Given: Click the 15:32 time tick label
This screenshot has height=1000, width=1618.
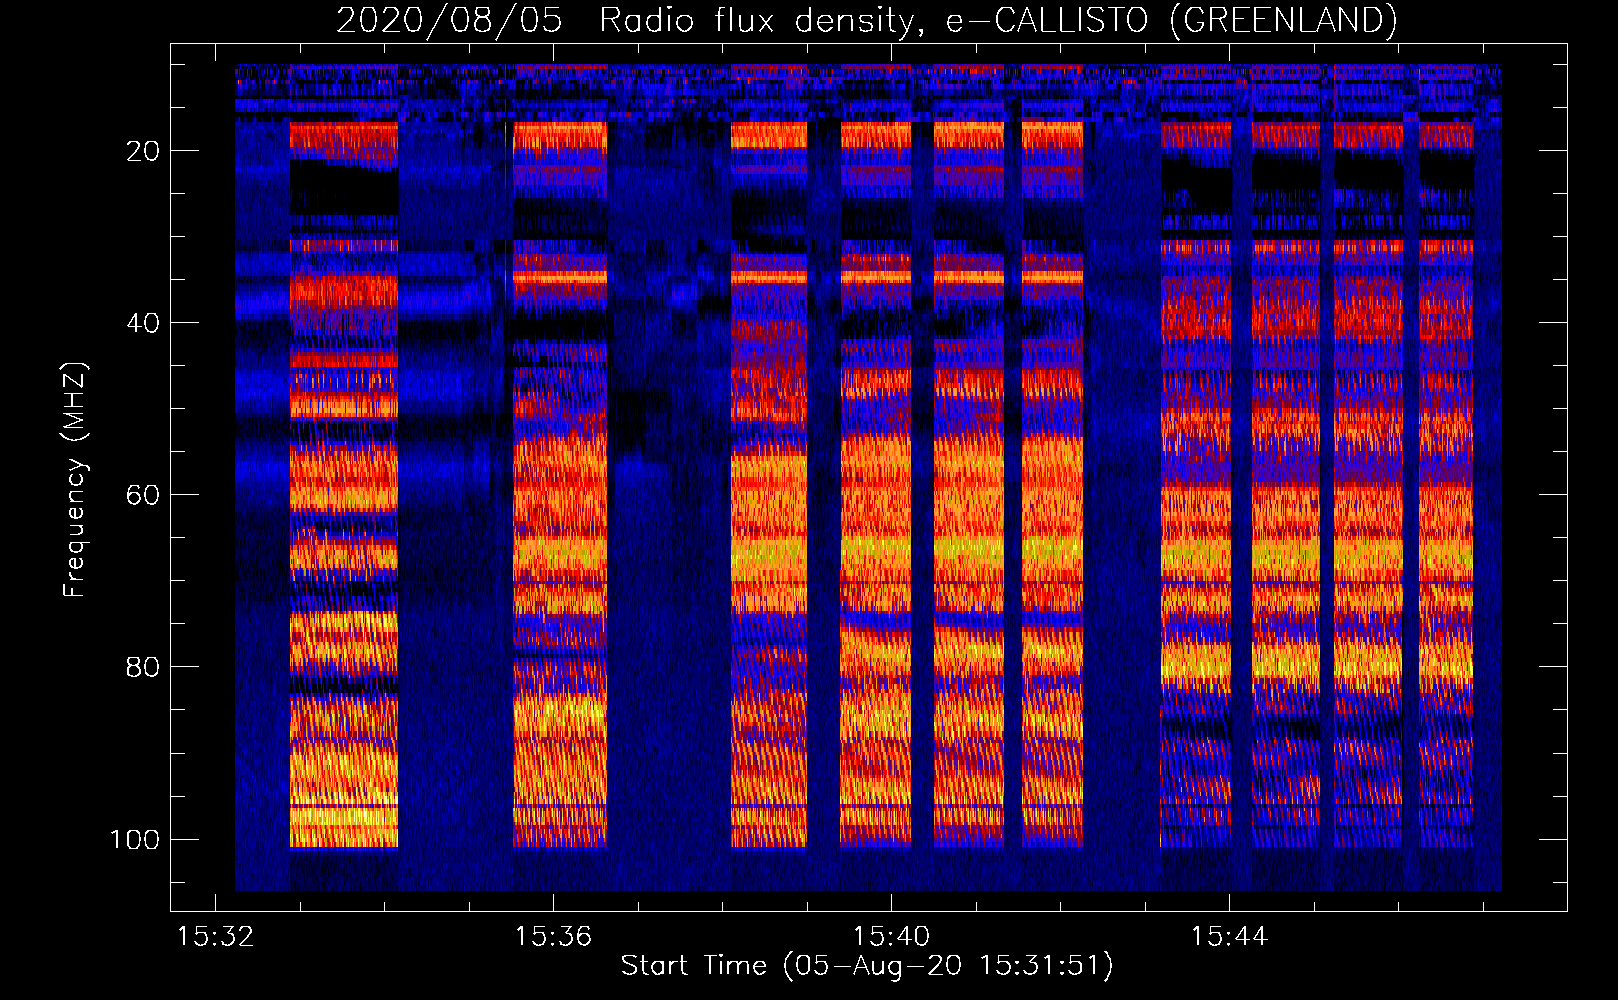Looking at the screenshot, I should (x=215, y=937).
